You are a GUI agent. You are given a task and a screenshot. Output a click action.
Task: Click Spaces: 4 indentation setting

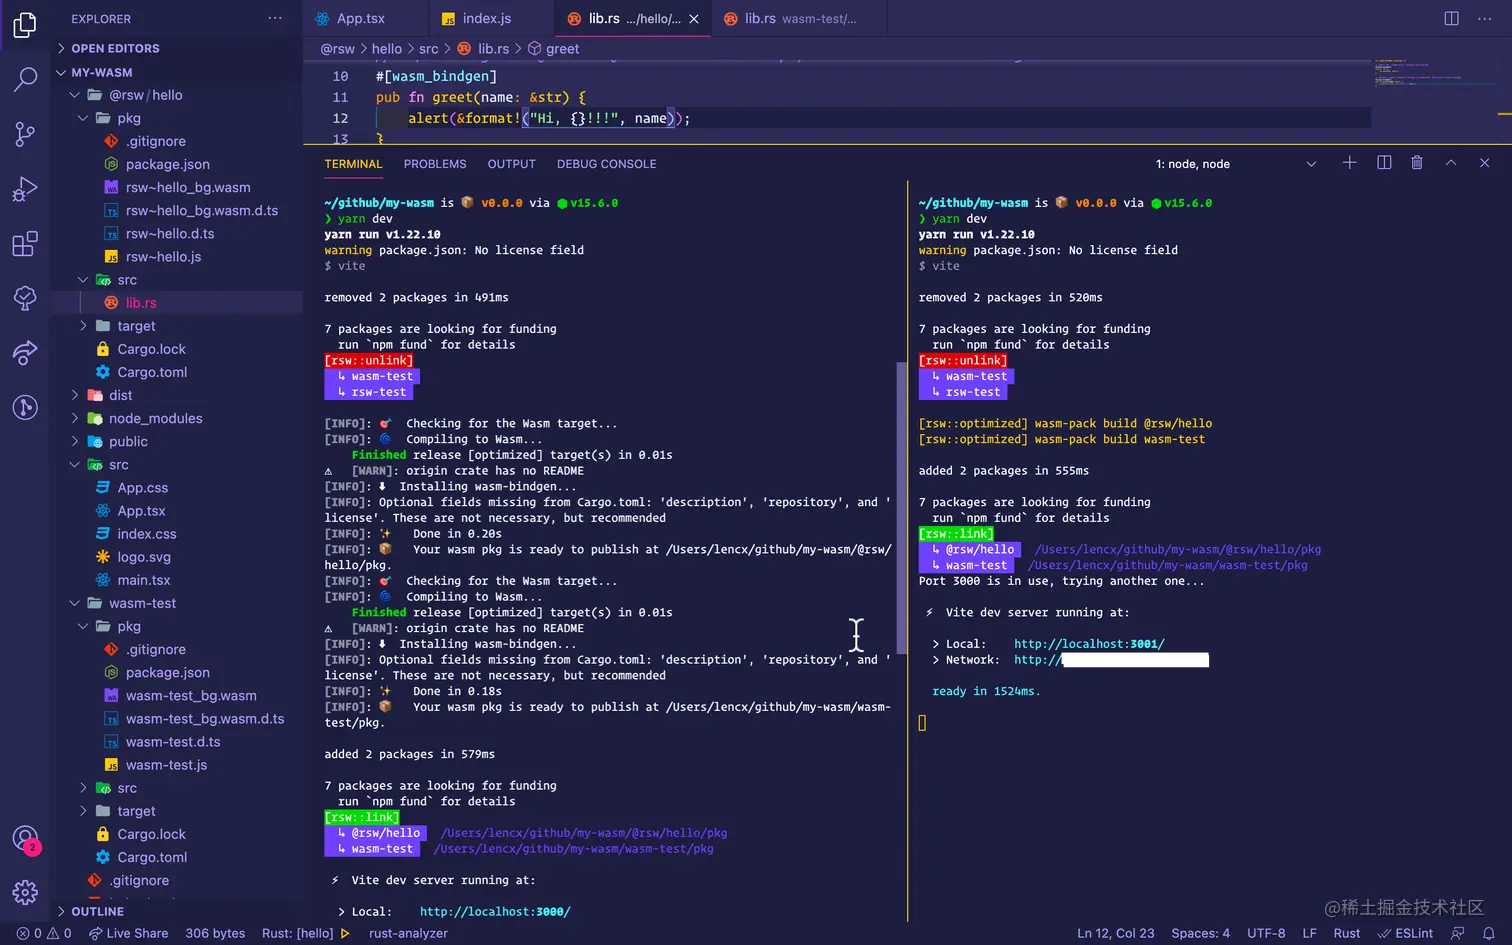[1200, 933]
